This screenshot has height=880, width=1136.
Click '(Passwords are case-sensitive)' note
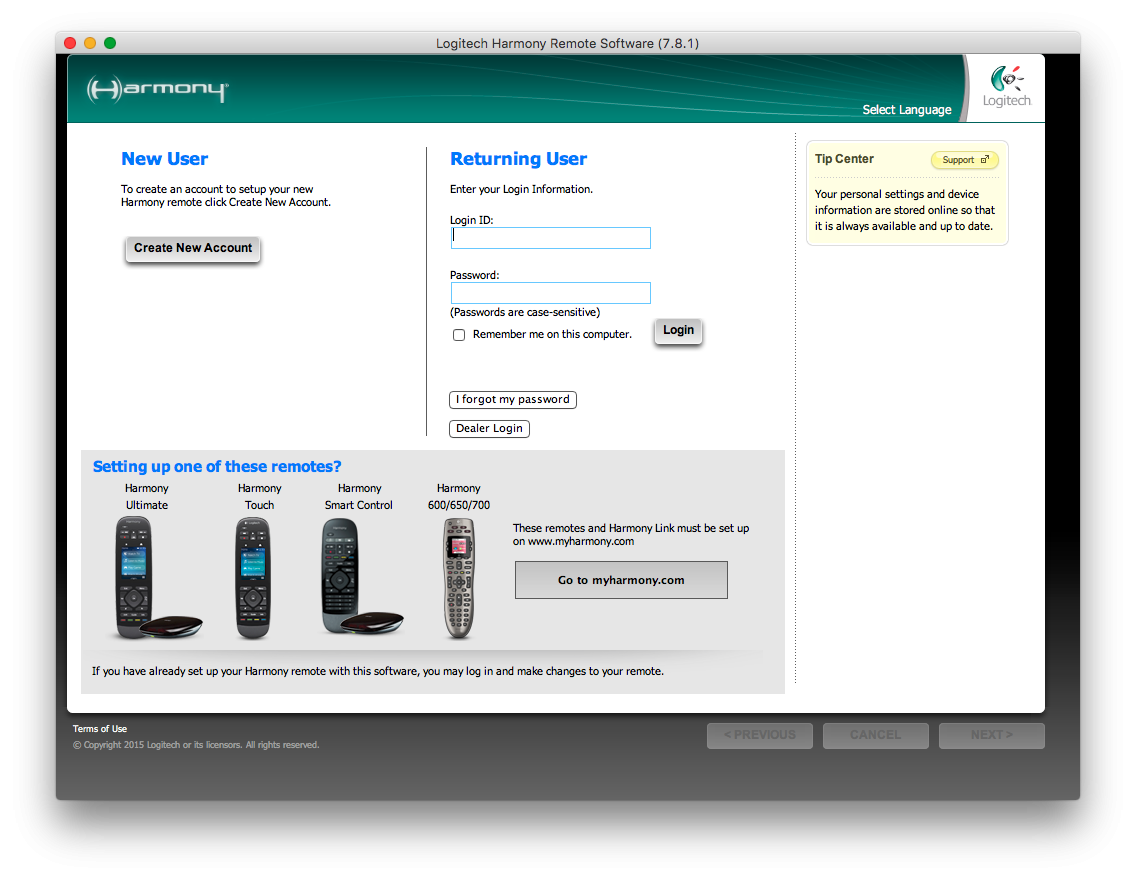(x=525, y=312)
